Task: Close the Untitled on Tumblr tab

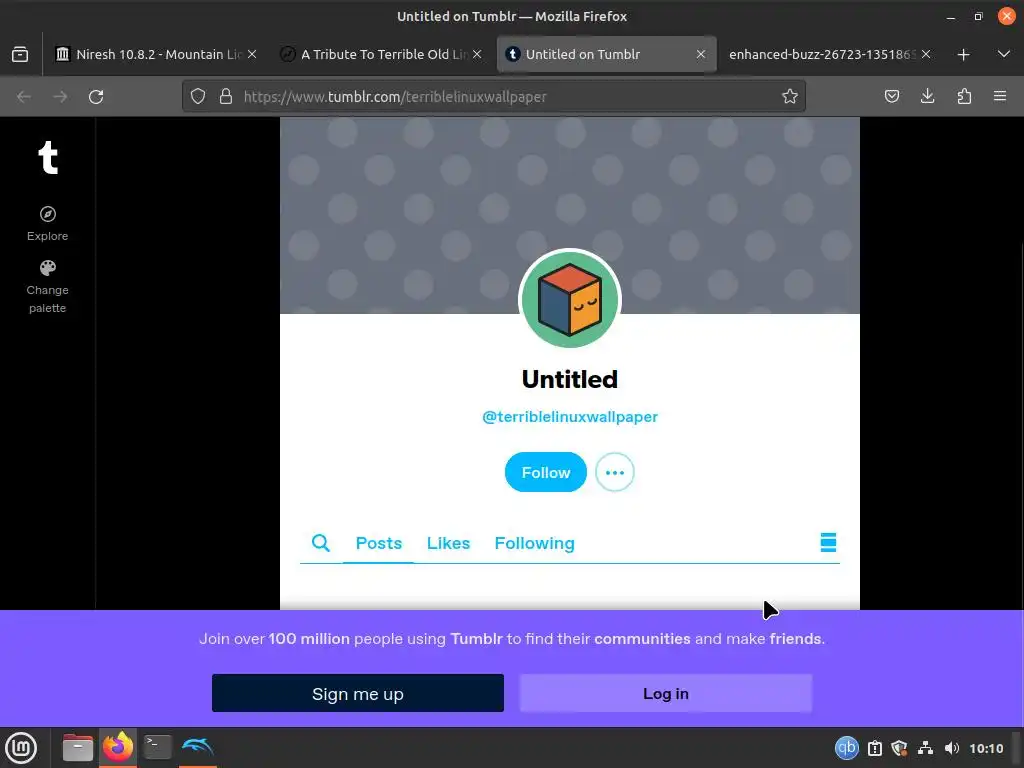Action: coord(701,54)
